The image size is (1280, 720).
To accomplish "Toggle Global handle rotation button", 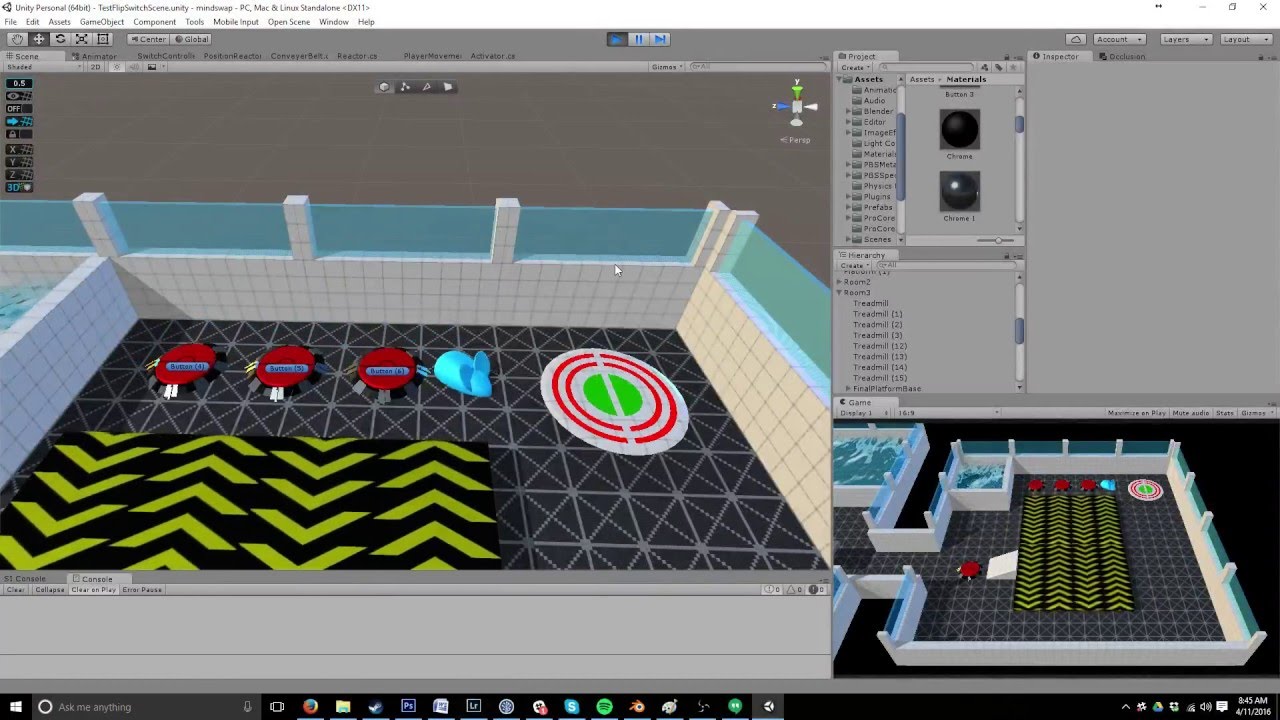I will pos(190,39).
